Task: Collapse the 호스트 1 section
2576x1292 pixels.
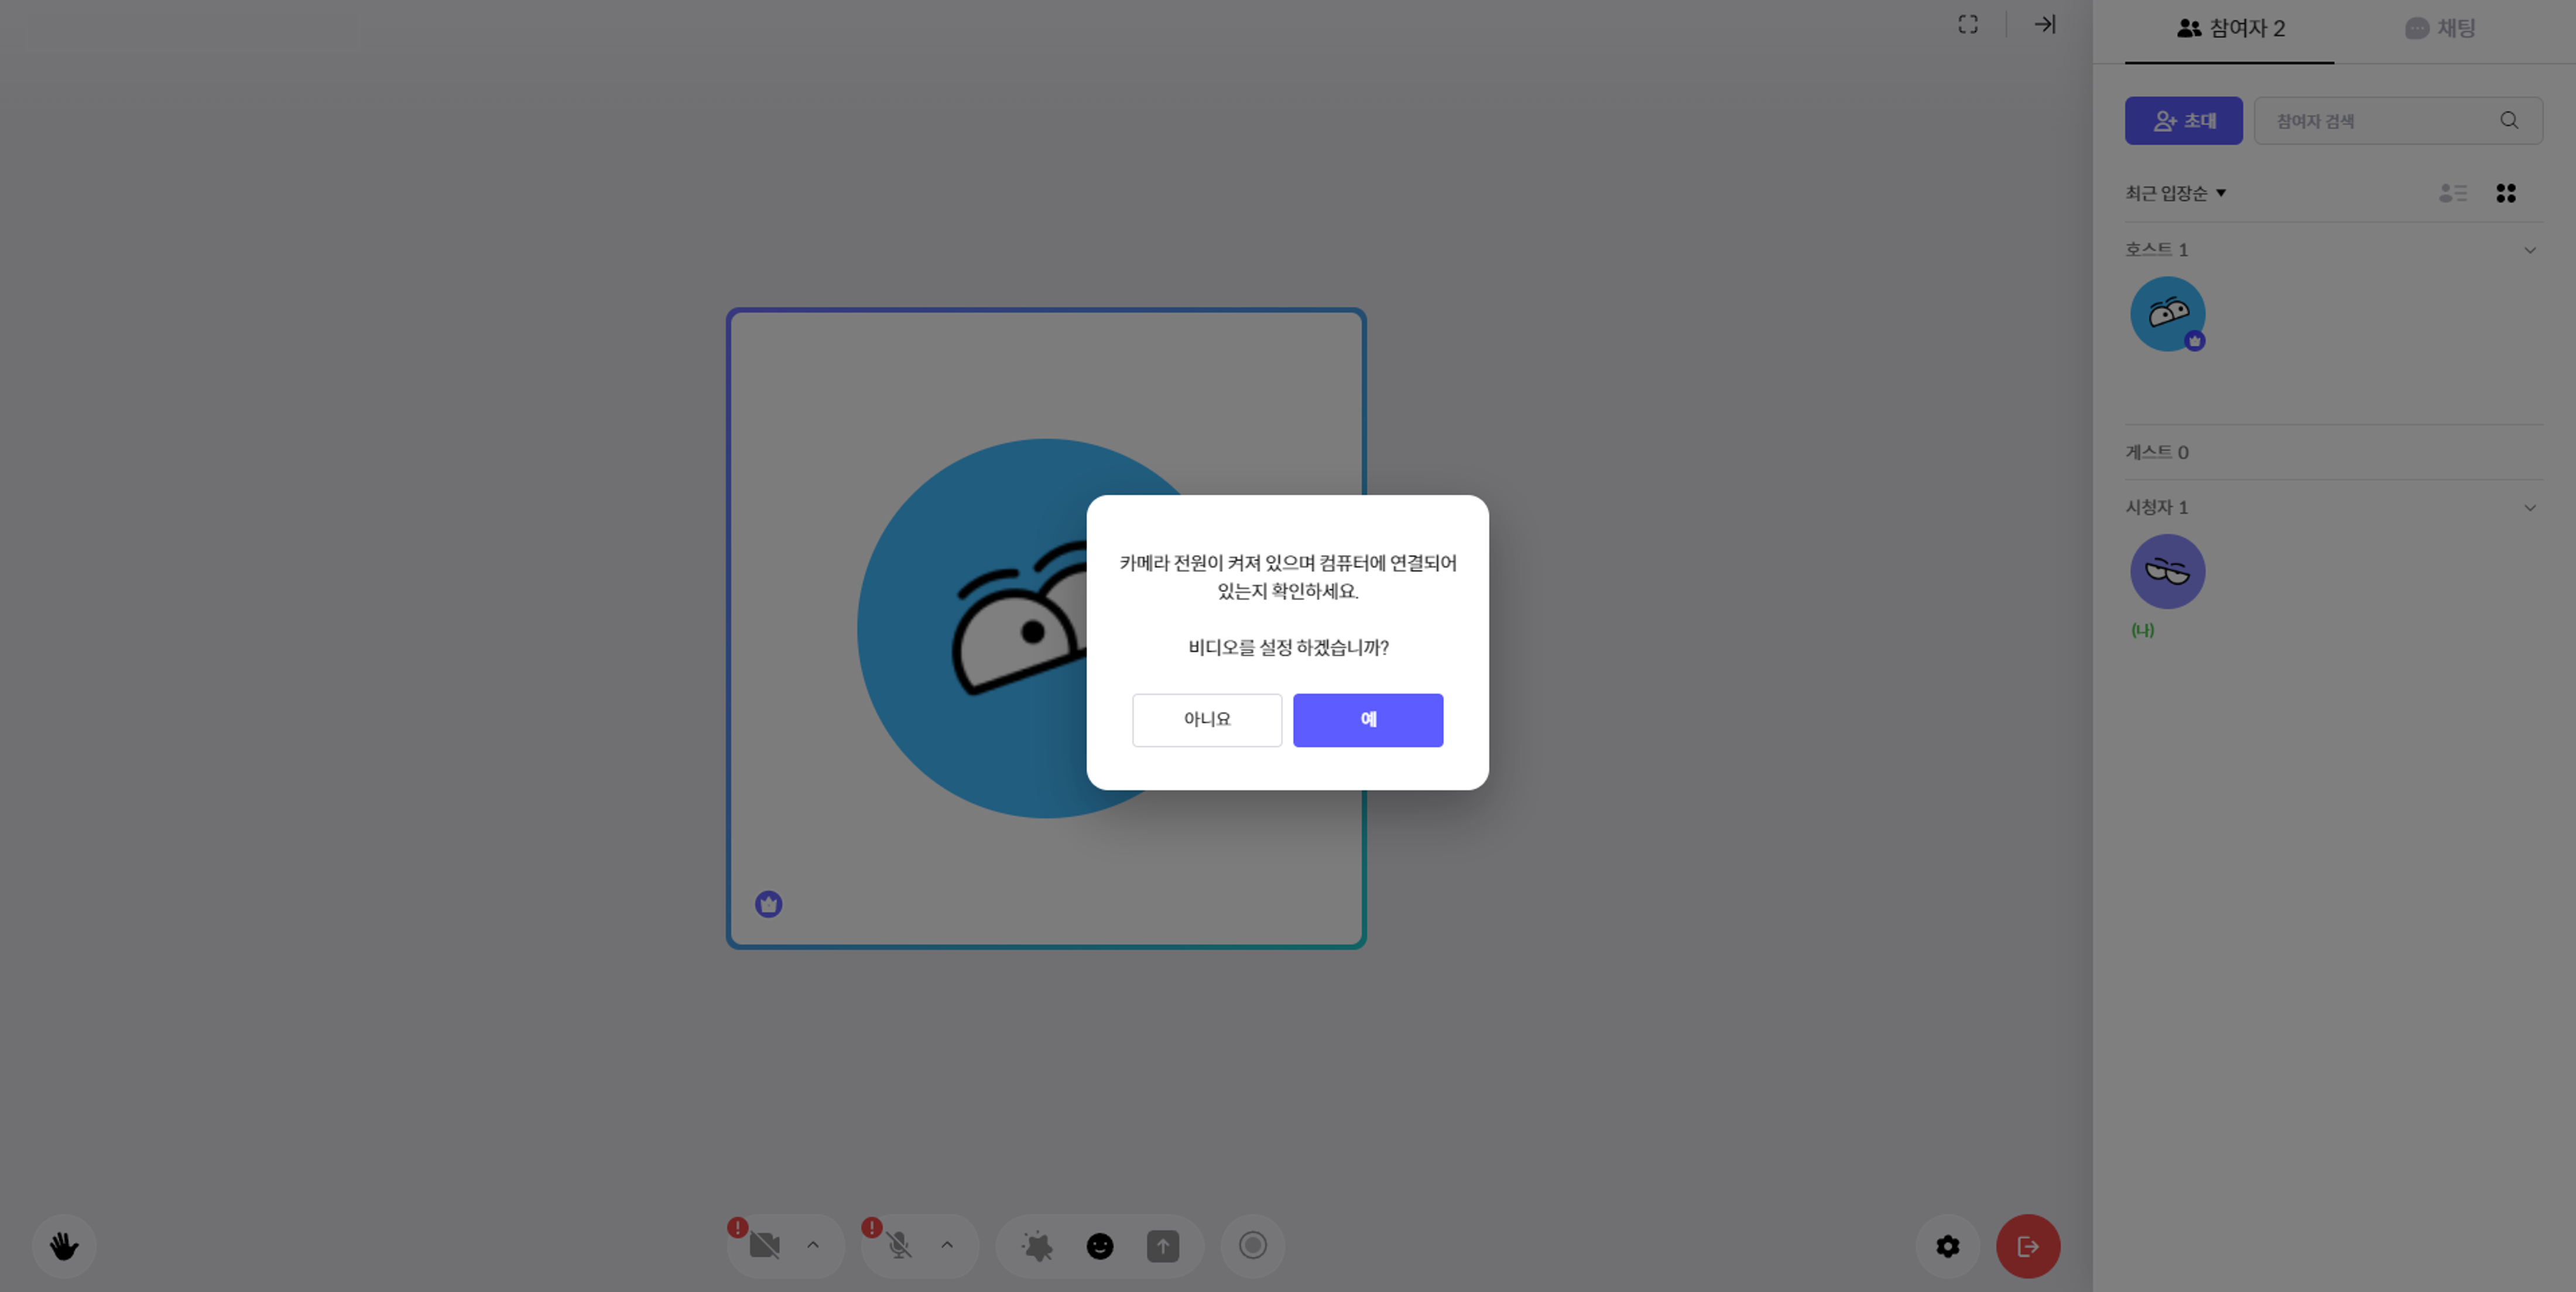Action: point(2529,250)
